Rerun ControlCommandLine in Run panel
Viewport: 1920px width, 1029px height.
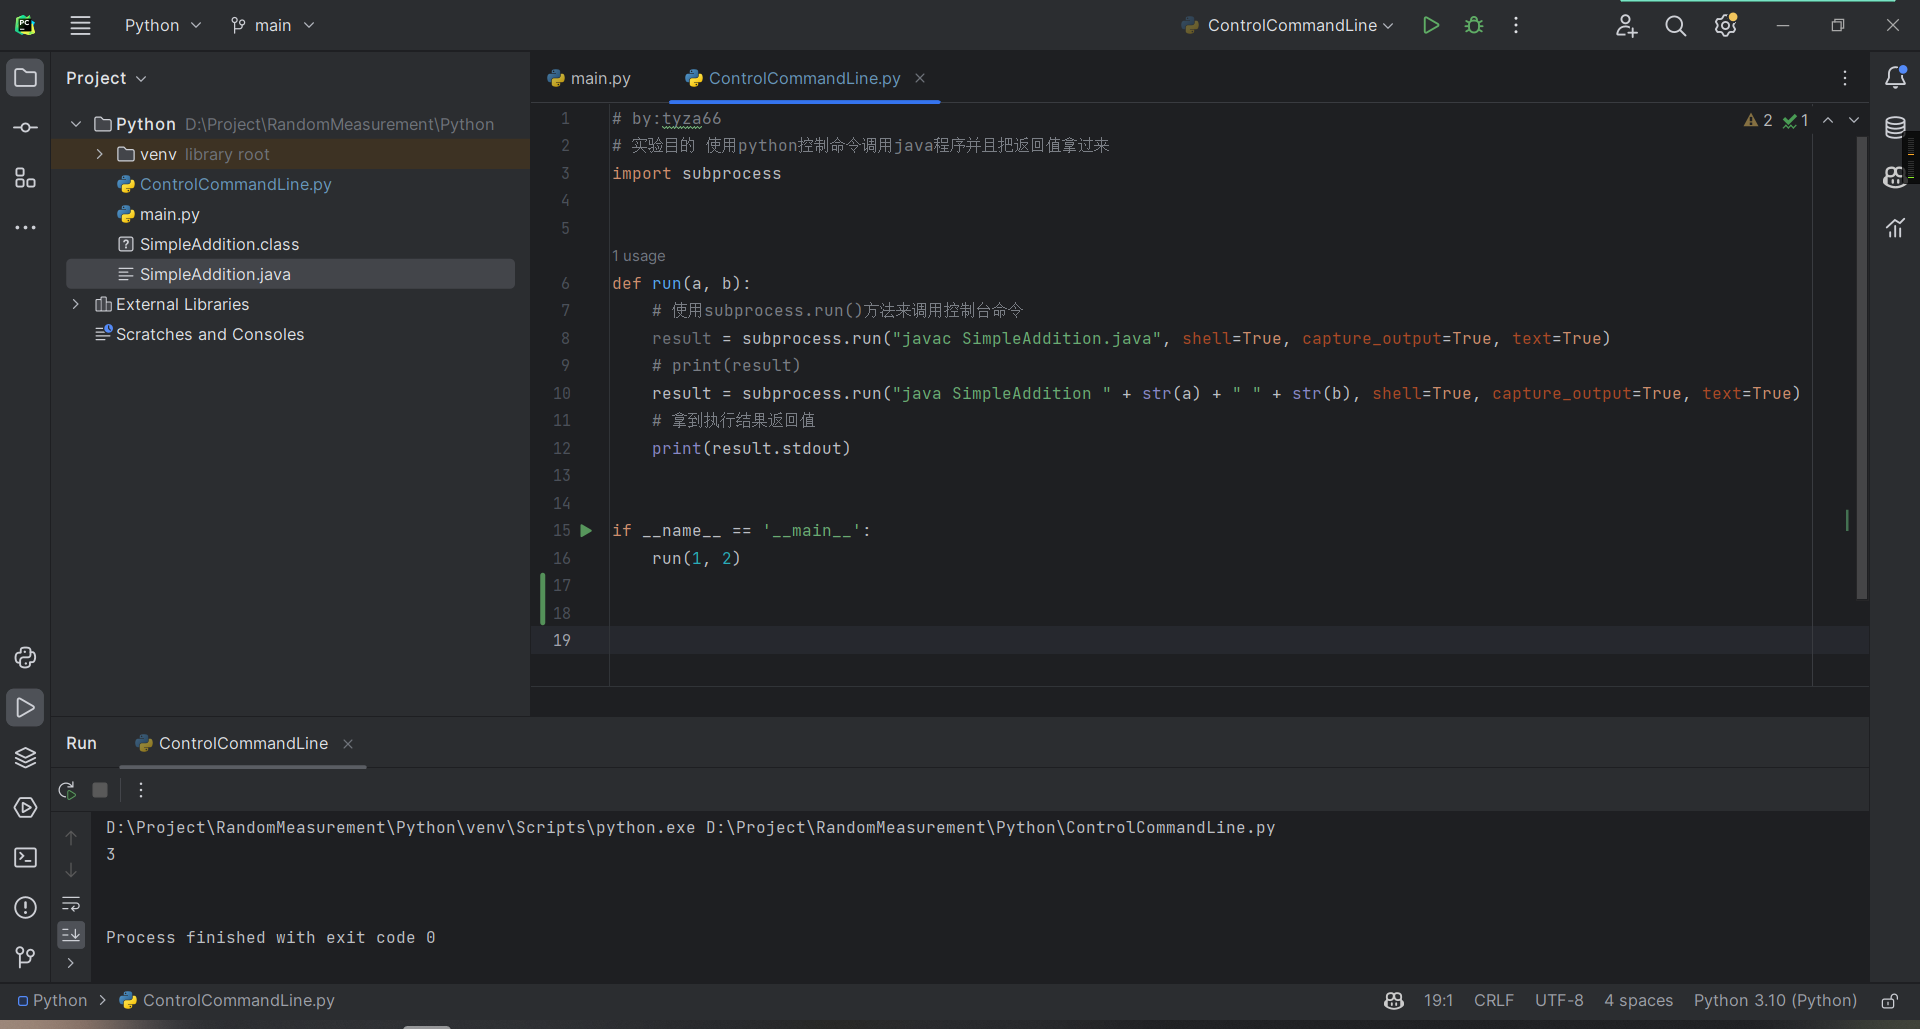tap(67, 790)
